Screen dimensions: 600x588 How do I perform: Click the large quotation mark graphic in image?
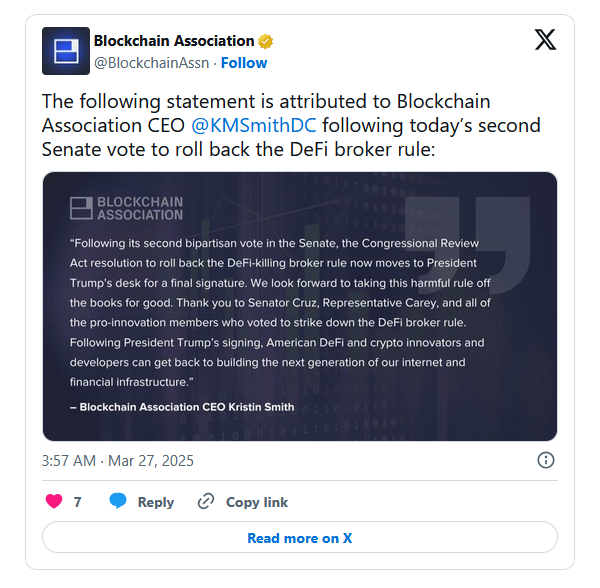point(468,245)
